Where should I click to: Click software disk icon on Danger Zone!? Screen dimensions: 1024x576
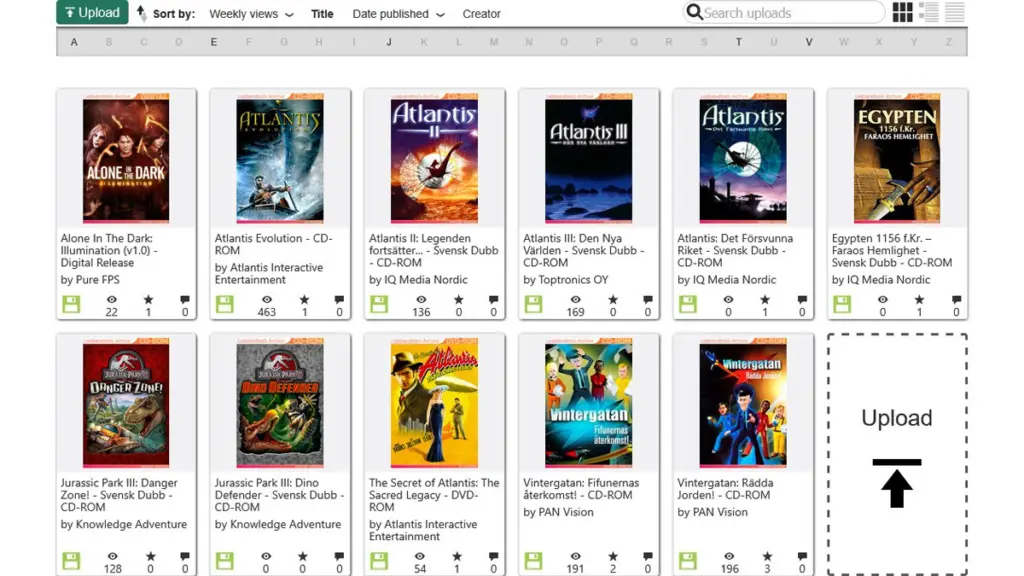tap(71, 560)
